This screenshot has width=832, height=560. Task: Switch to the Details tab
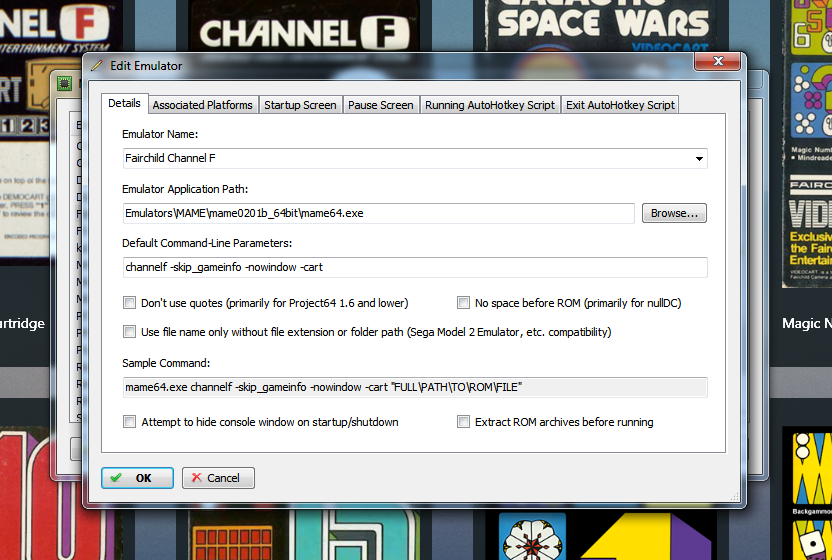point(124,104)
